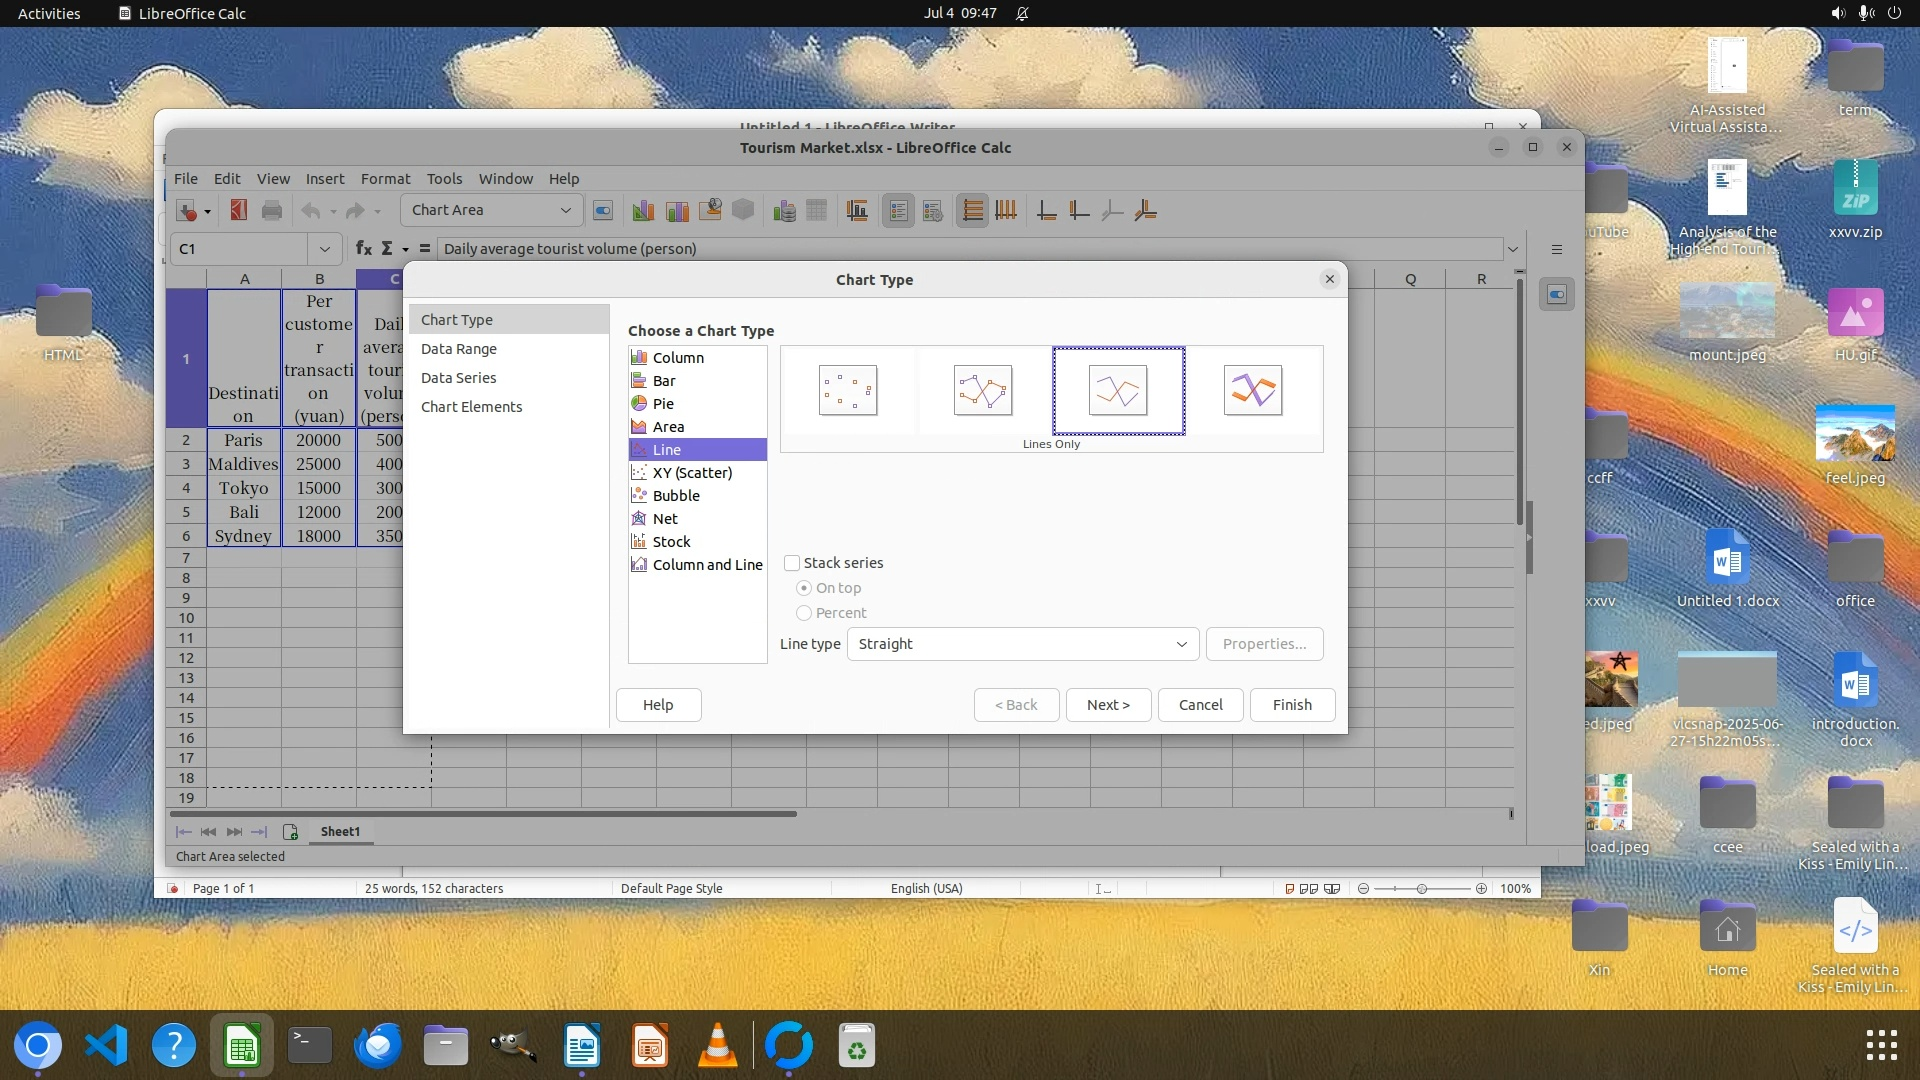Expand the Chart Area element selector
This screenshot has width=1920, height=1080.
(565, 210)
